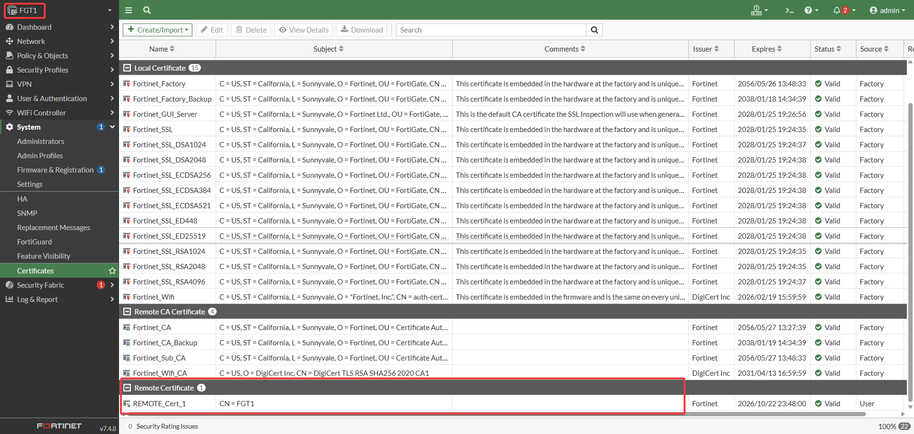Click the Fortinet_CA certificate icon
The height and width of the screenshot is (434, 914).
tap(126, 327)
